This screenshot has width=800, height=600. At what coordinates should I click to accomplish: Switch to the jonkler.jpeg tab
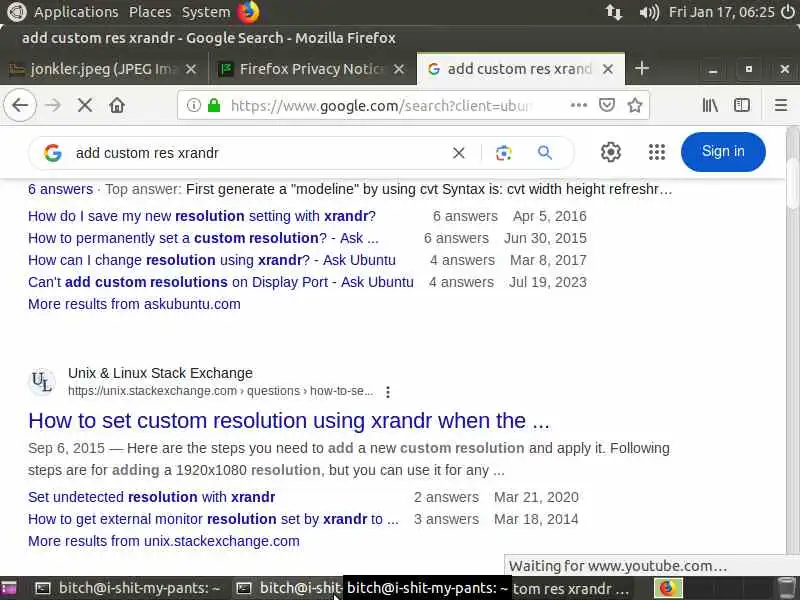104,69
